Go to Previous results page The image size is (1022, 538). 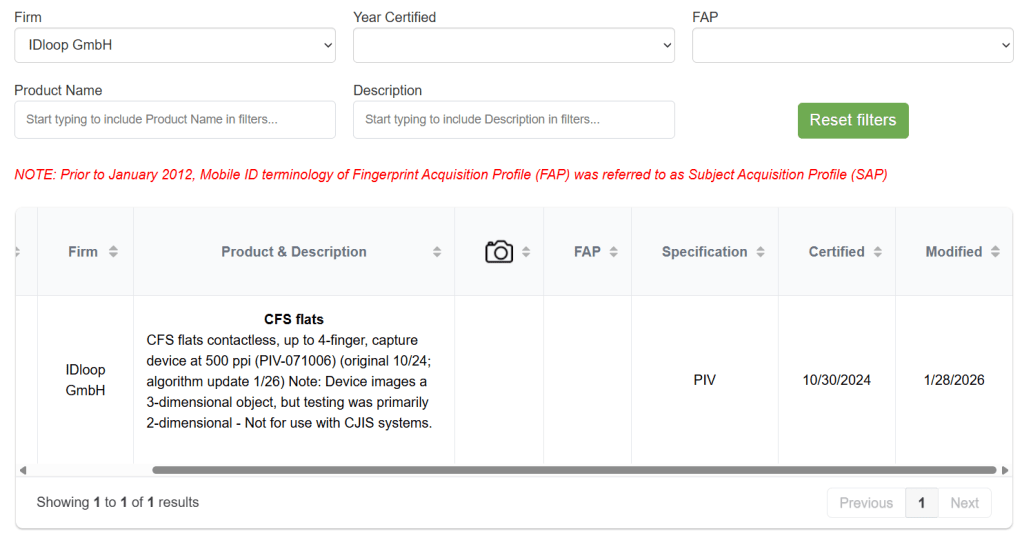click(866, 503)
